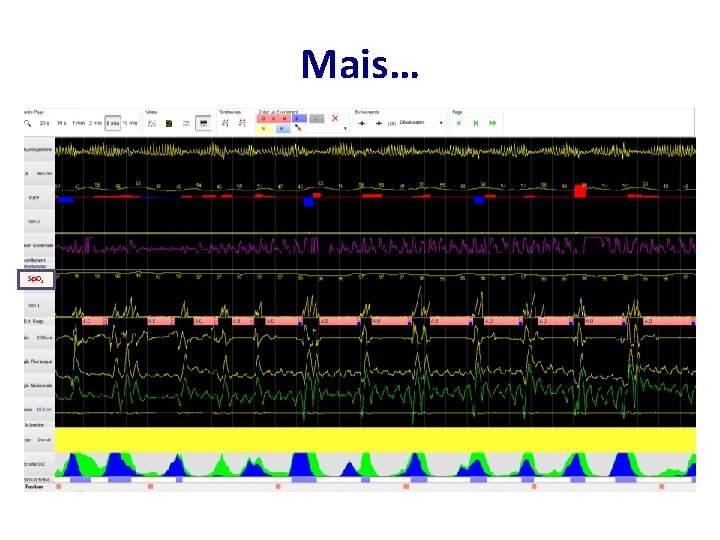The height and width of the screenshot is (540, 720).
Task: Click the dark square Voies icon
Action: click(x=169, y=123)
